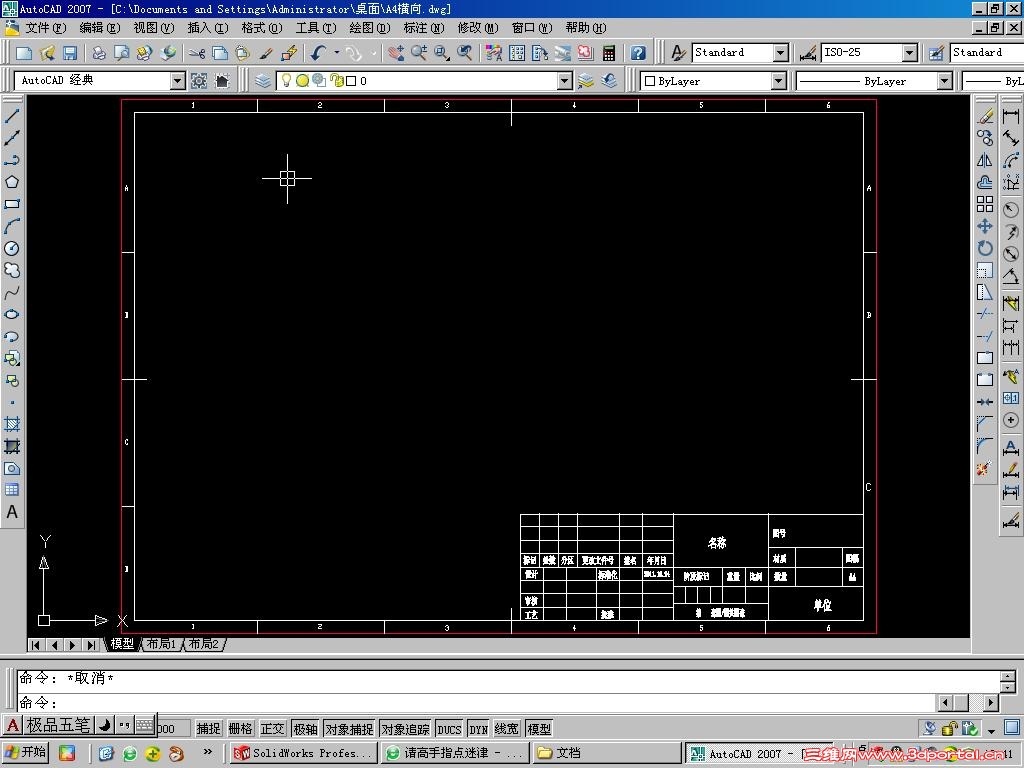This screenshot has height=768, width=1024.
Task: Select the Rectangle draw tool
Action: (12, 204)
